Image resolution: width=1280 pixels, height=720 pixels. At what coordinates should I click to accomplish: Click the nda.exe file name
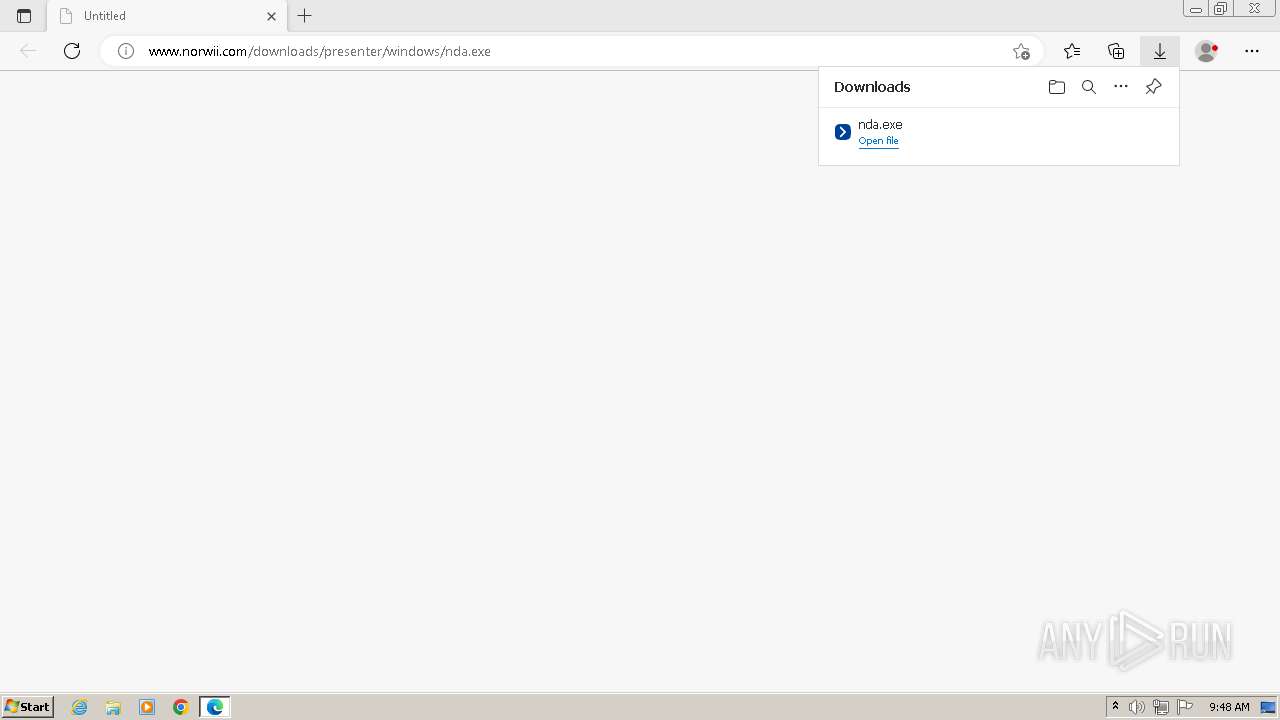click(880, 124)
